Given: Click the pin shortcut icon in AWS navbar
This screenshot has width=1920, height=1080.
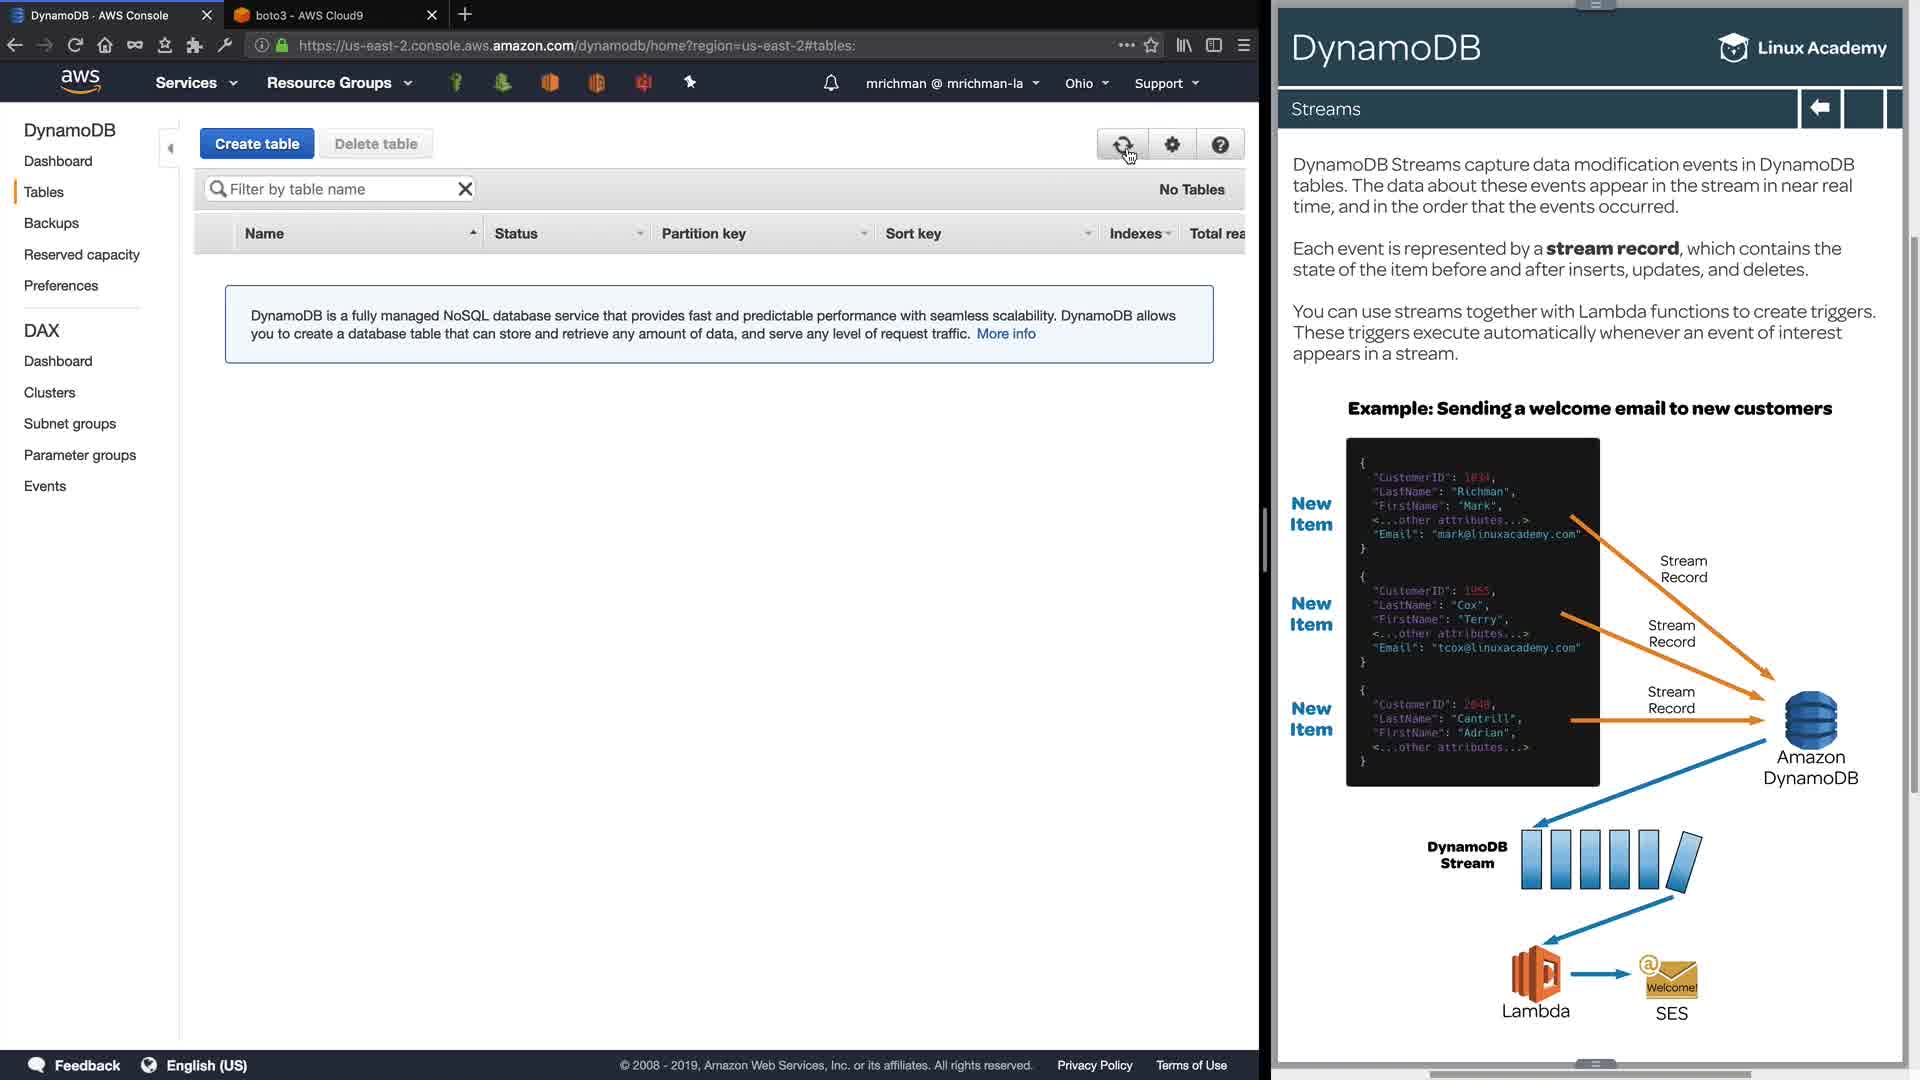Looking at the screenshot, I should (690, 83).
